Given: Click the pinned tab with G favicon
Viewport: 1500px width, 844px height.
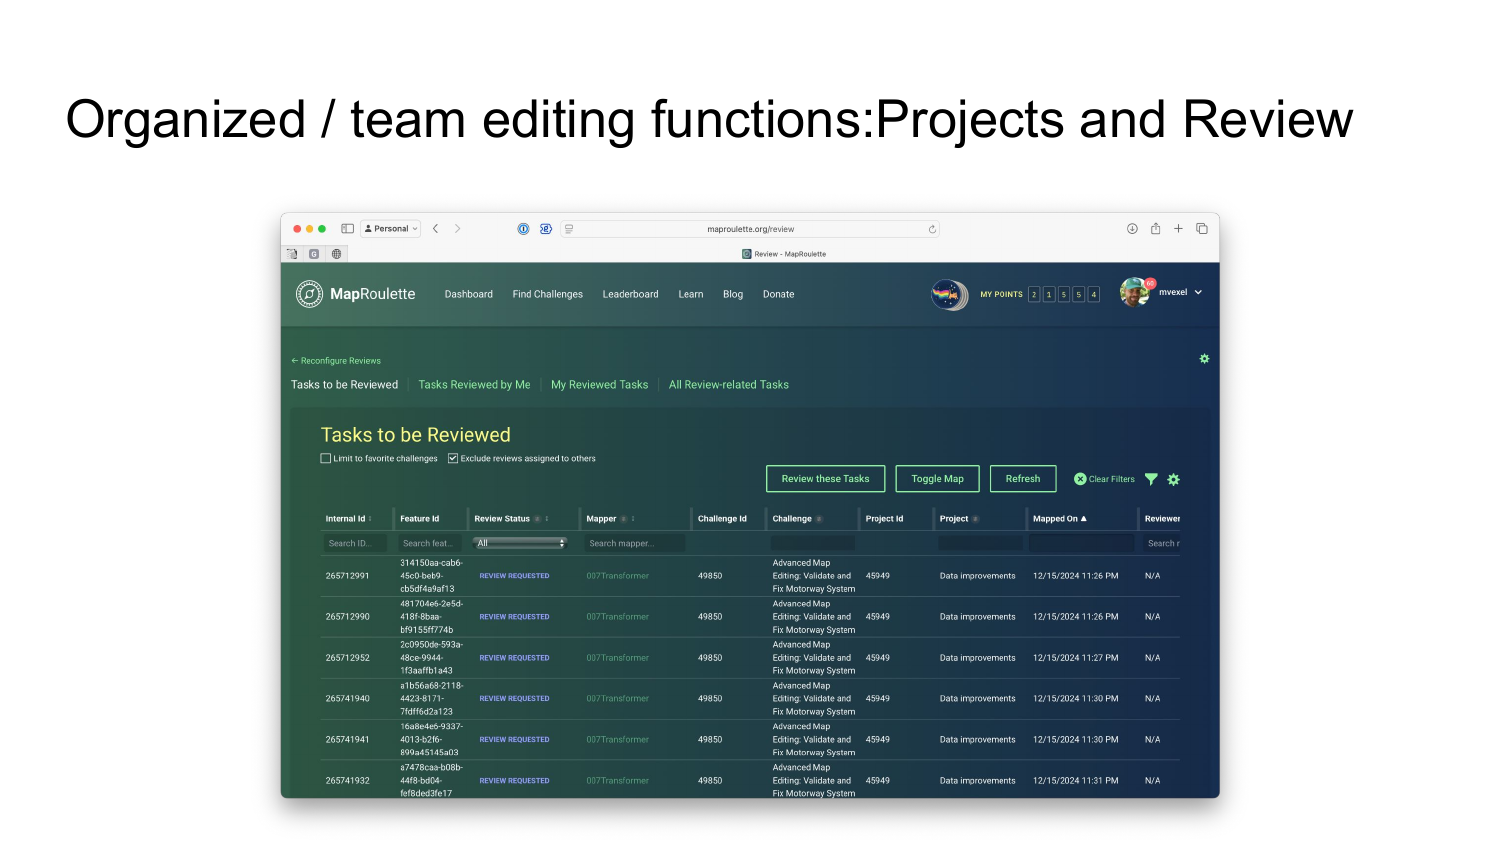Looking at the screenshot, I should [314, 254].
